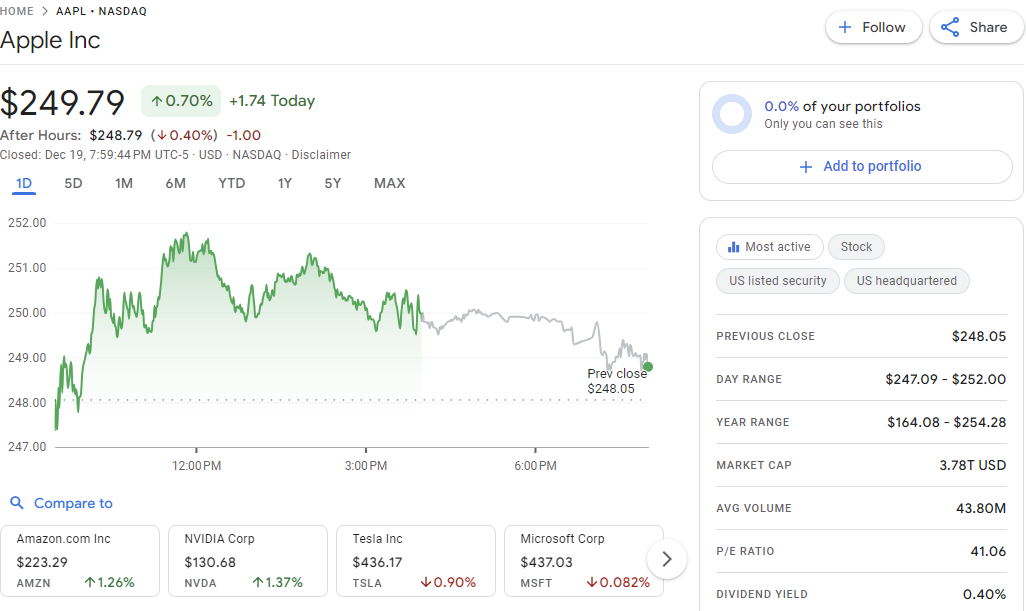Screen dimensions: 1026x611
Task: Click the P/E RATIO value 41.06
Action: [988, 551]
